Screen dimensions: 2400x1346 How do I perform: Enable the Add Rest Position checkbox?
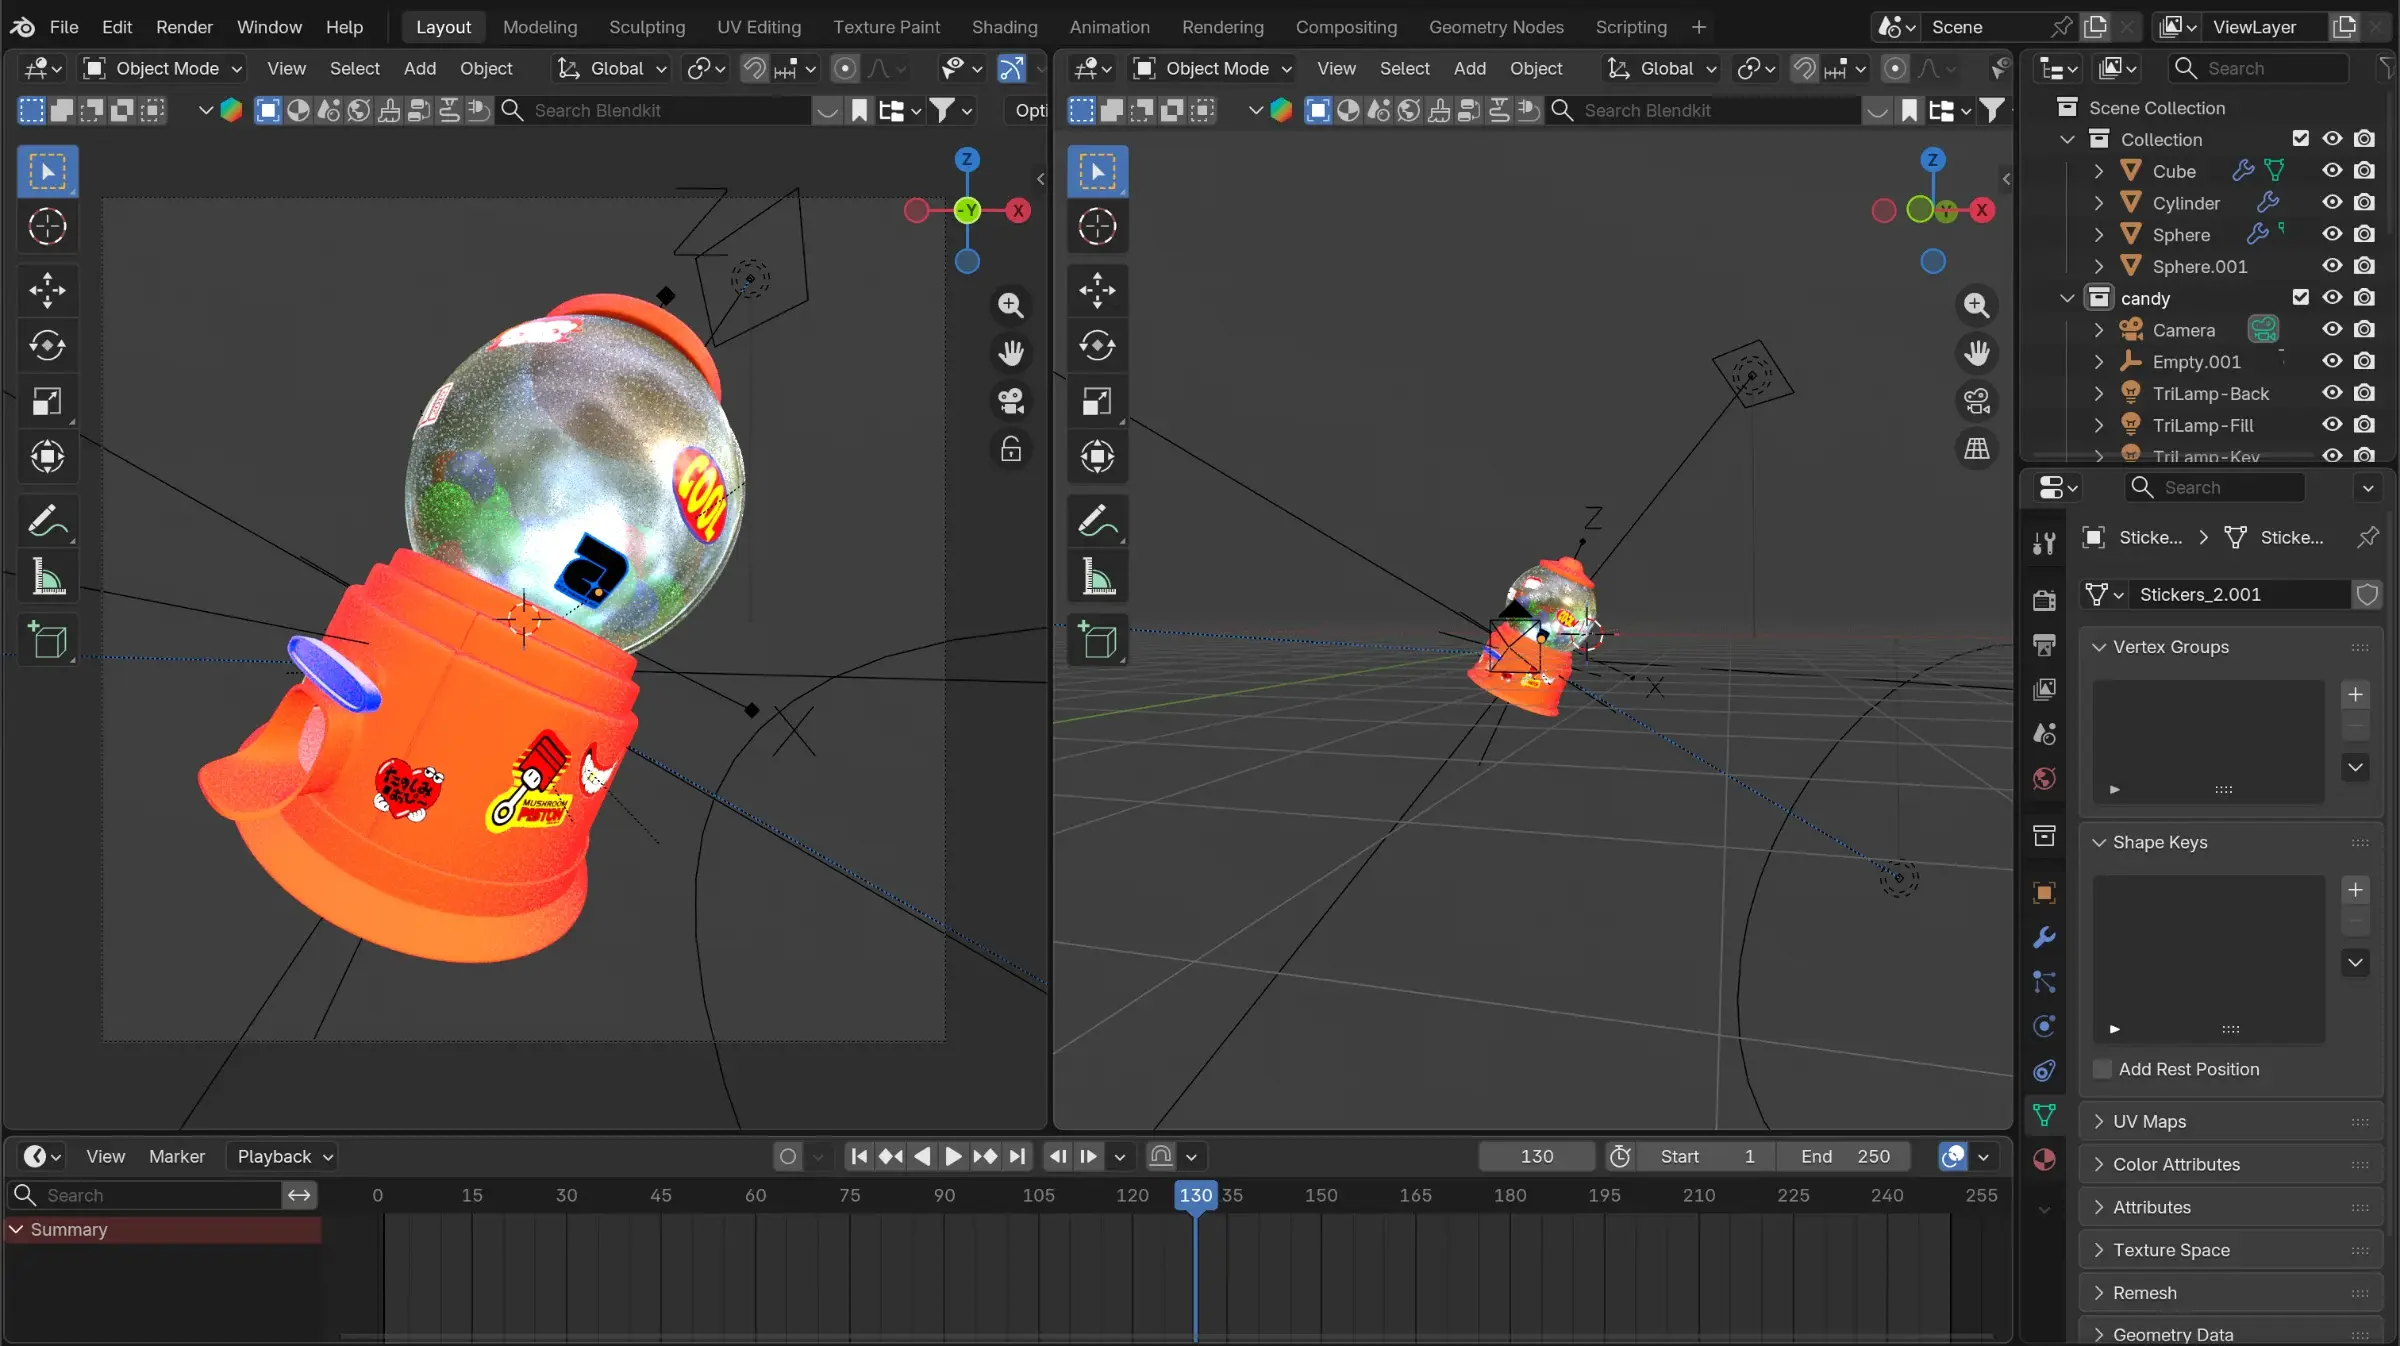pos(2103,1069)
